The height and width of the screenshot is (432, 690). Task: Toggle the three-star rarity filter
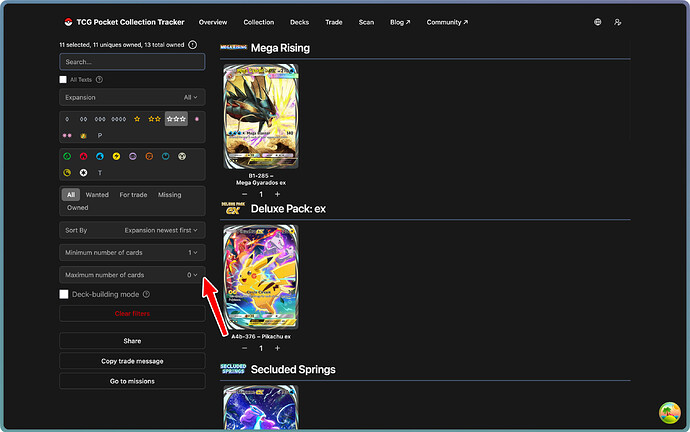click(176, 119)
